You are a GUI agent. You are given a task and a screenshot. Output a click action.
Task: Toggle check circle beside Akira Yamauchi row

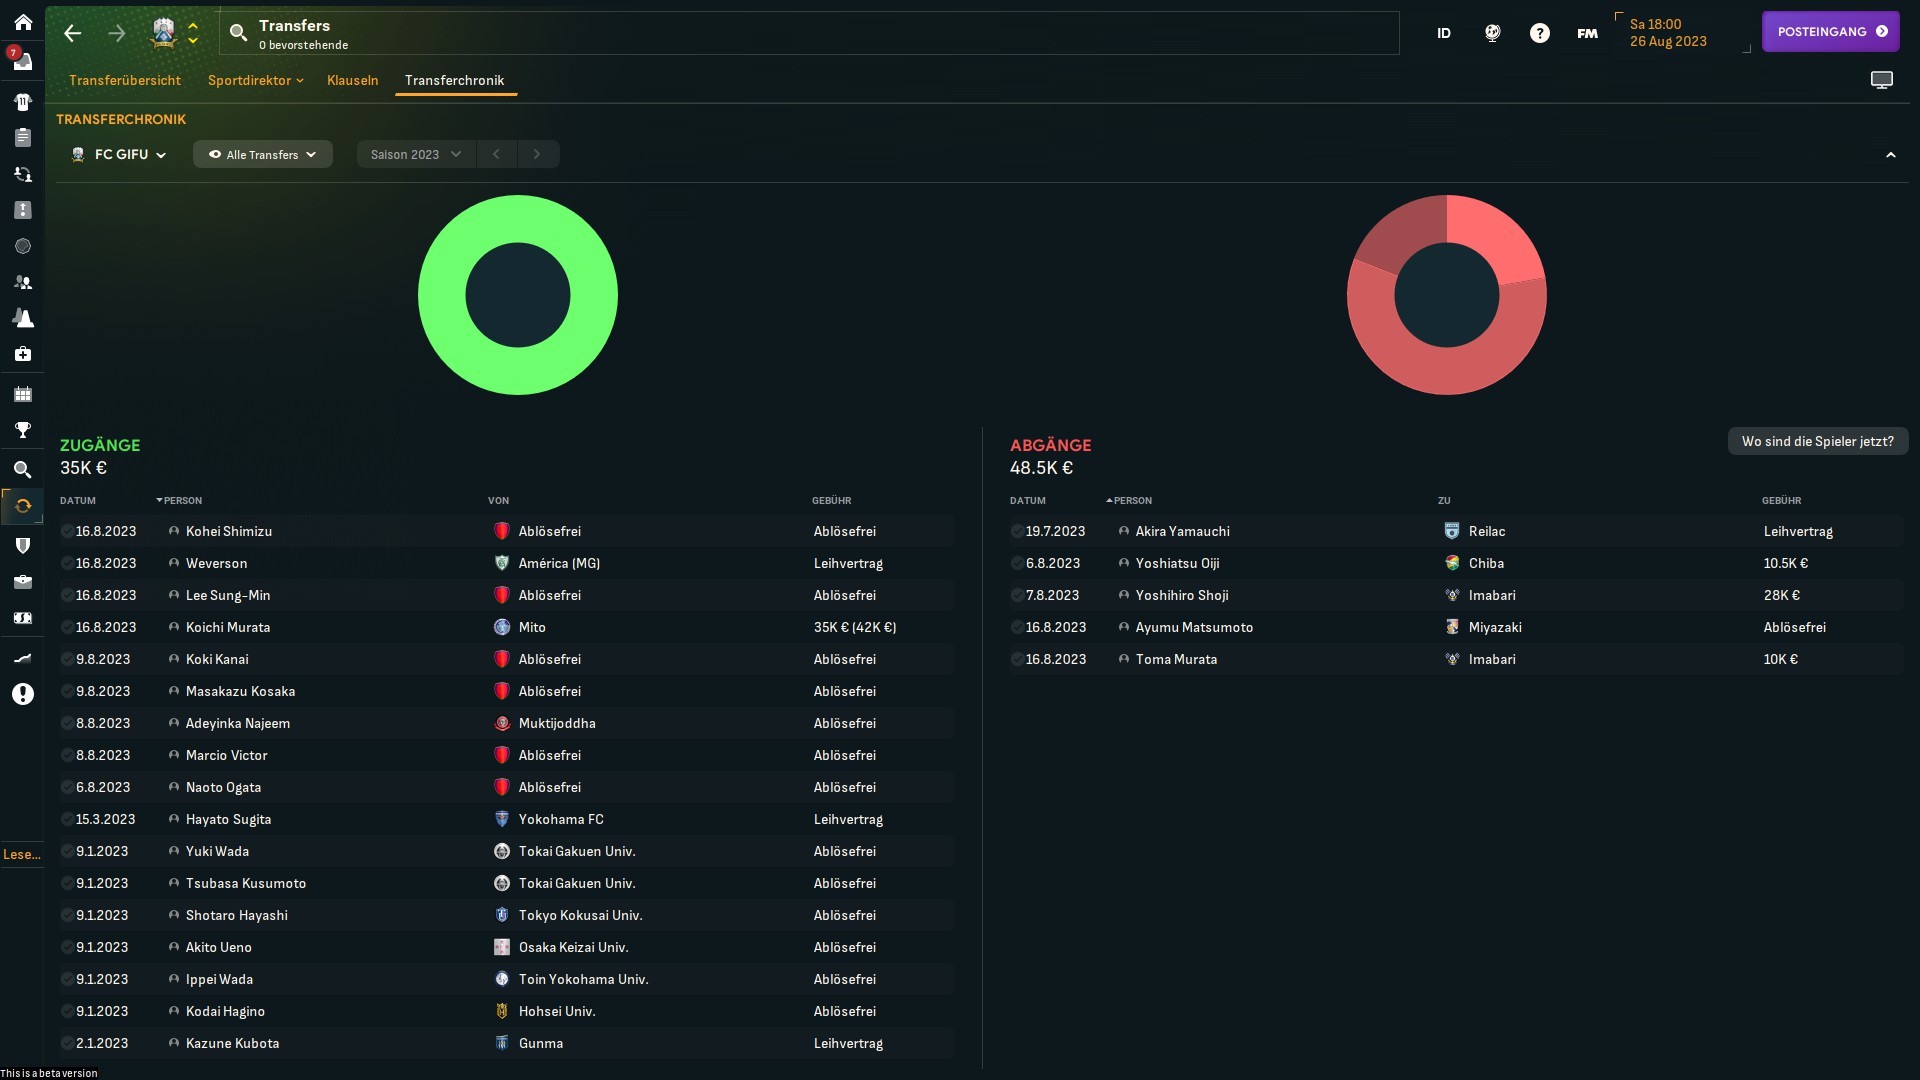[1017, 531]
